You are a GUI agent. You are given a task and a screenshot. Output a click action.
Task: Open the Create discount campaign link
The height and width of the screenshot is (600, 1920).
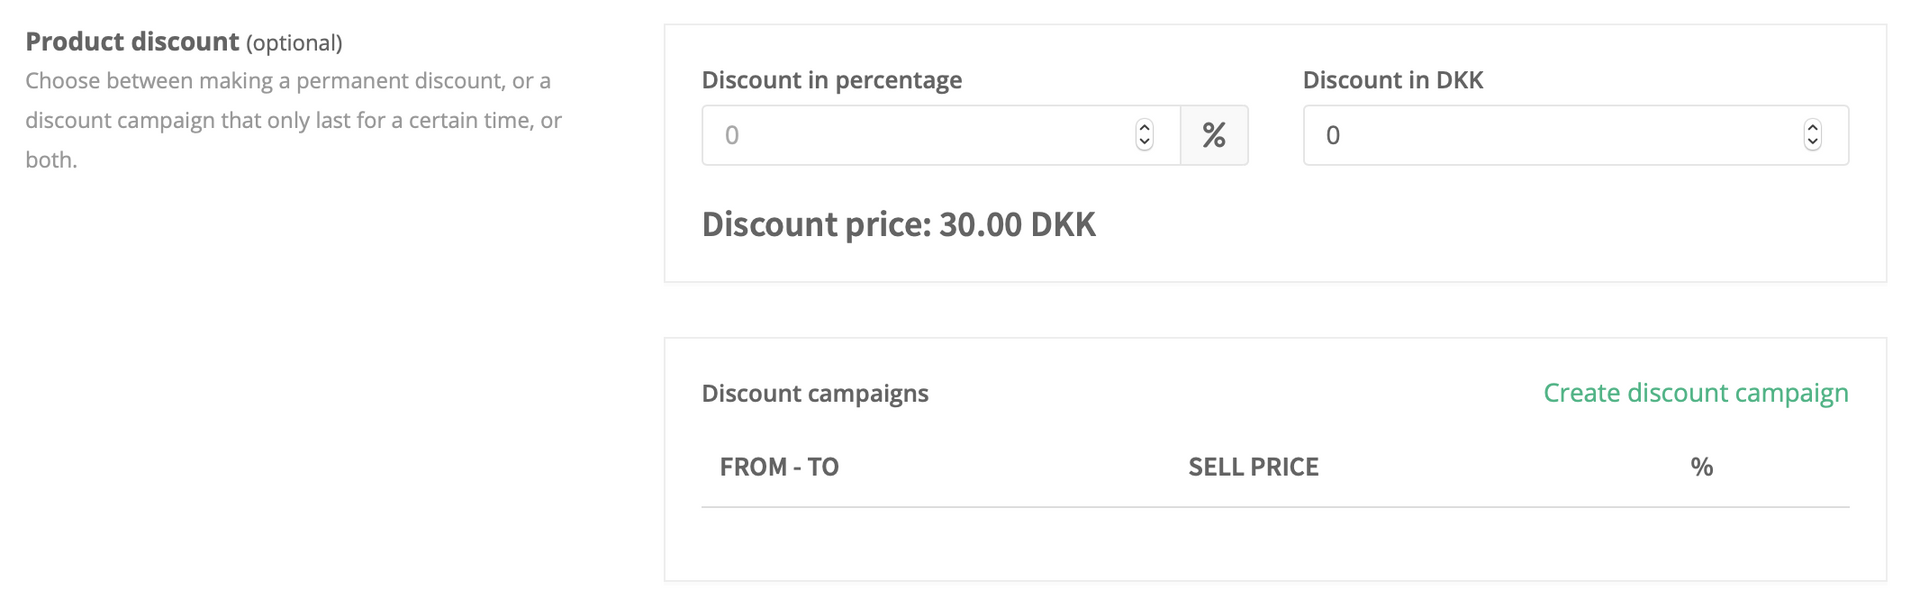[1695, 393]
